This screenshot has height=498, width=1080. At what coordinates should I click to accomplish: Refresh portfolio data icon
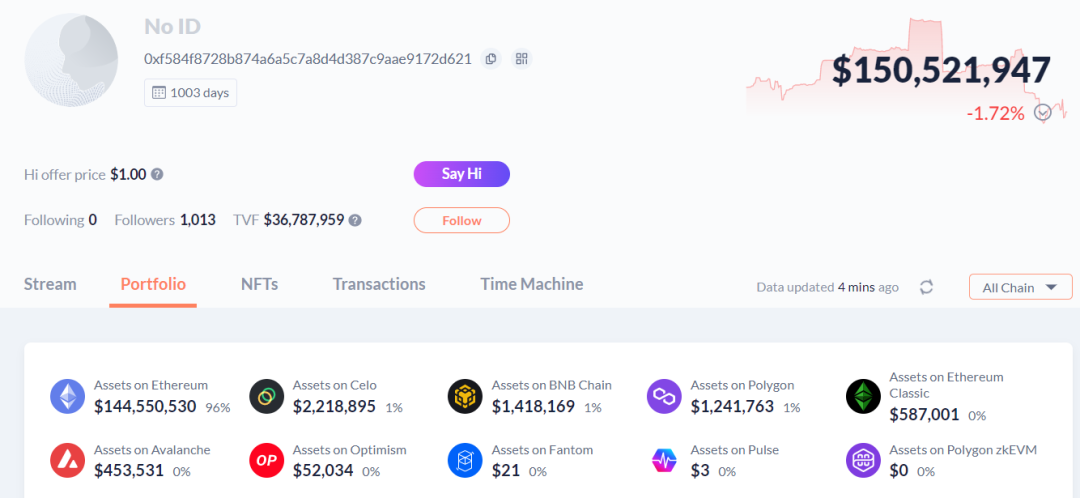click(x=926, y=287)
